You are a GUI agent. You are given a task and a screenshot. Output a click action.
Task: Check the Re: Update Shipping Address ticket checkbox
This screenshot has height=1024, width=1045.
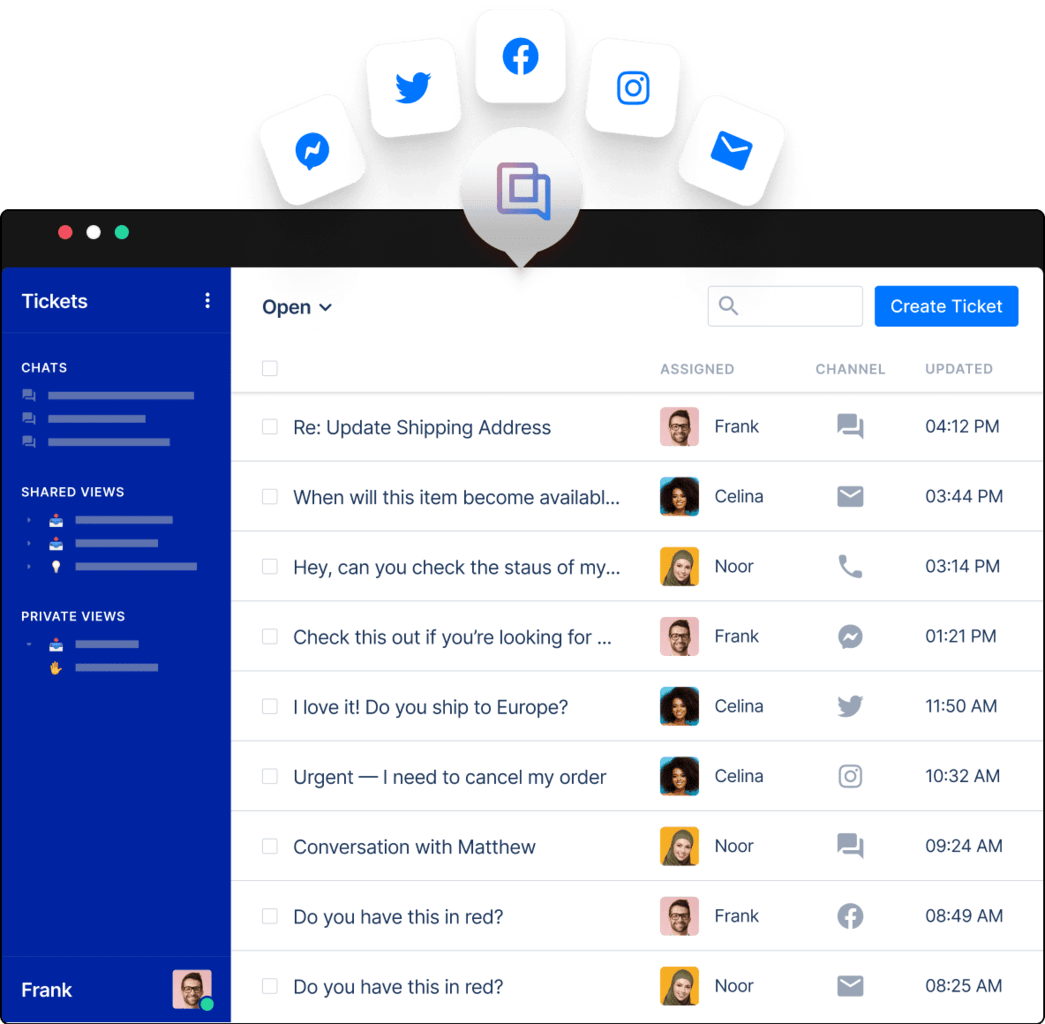[269, 427]
